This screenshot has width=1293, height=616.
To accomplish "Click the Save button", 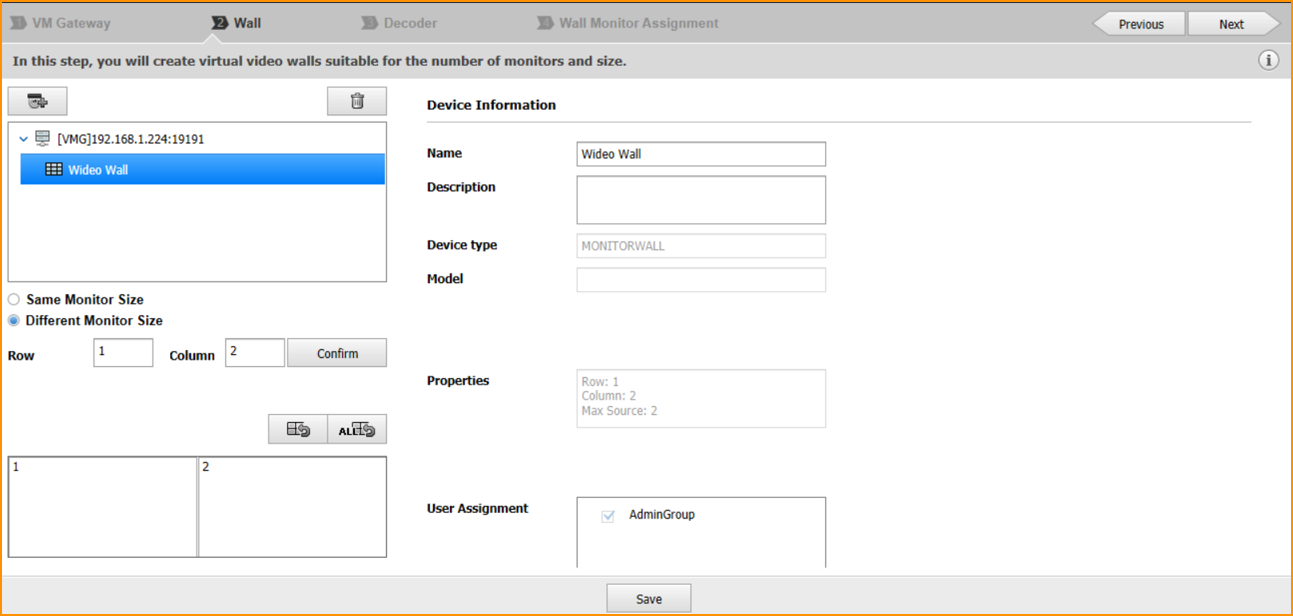I will tap(649, 599).
